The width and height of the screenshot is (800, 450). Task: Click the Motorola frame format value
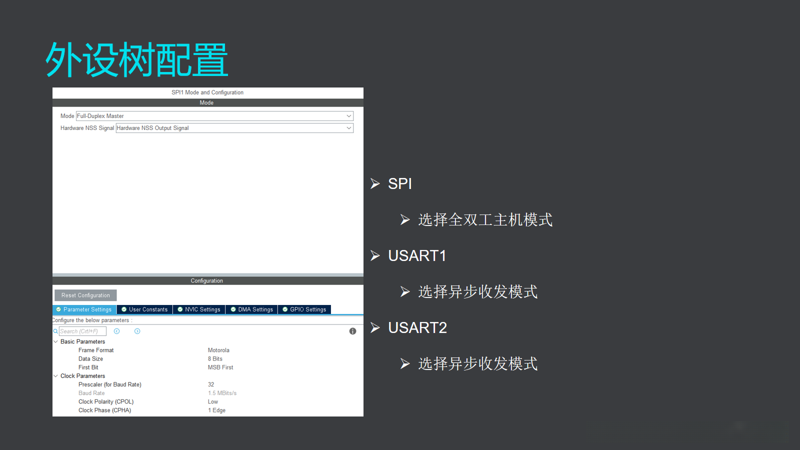218,351
